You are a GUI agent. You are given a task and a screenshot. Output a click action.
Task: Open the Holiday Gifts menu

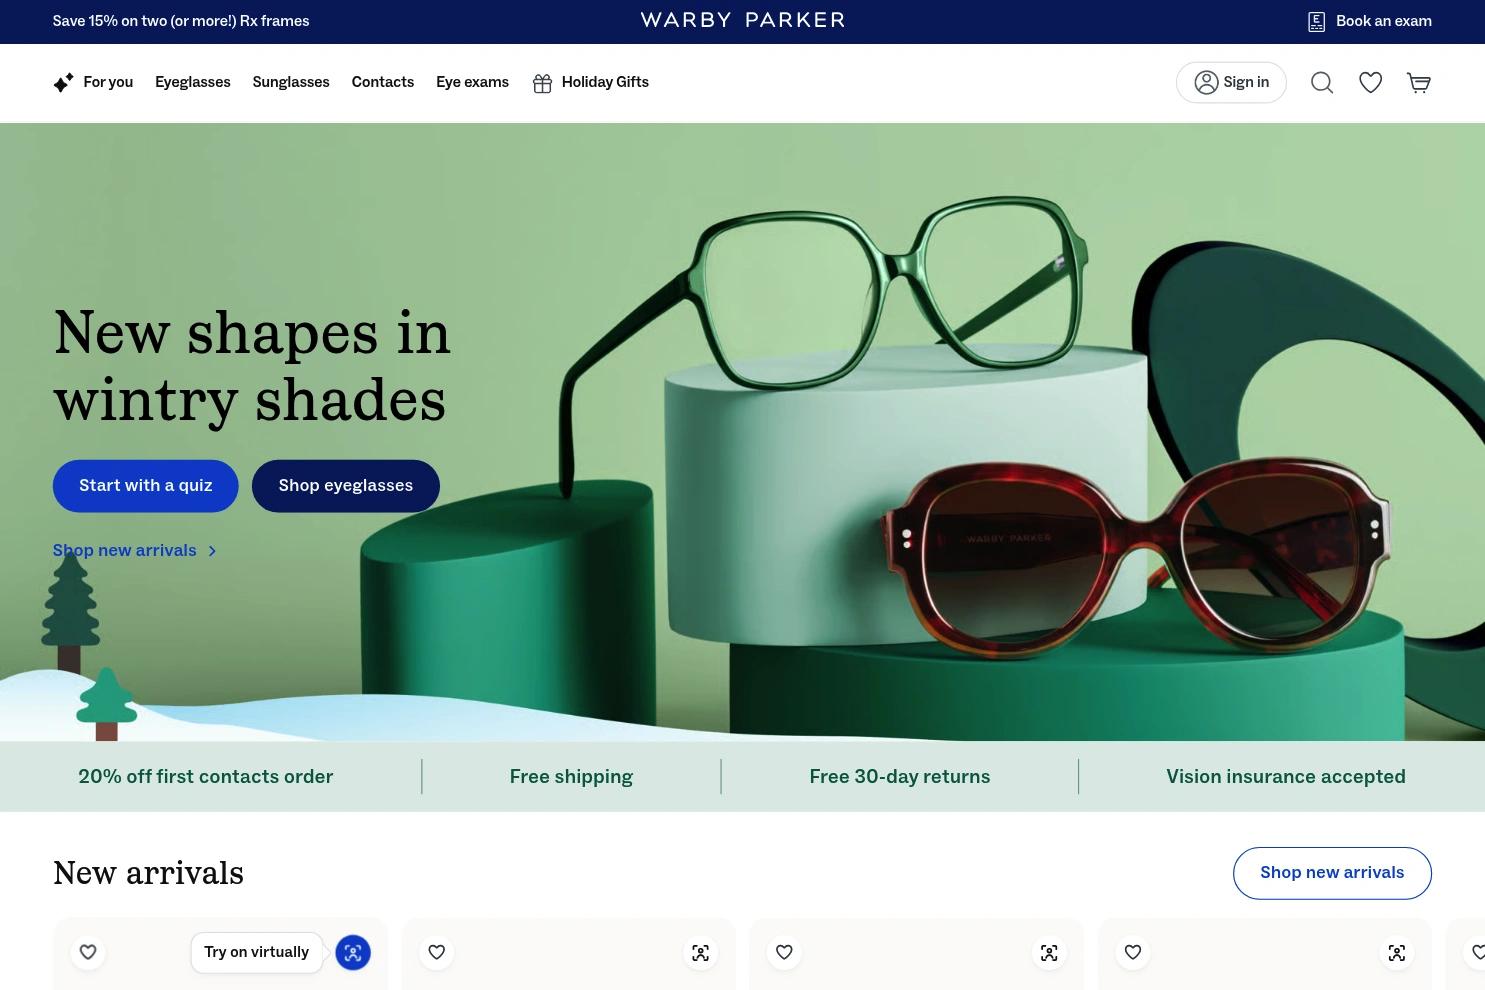(x=590, y=82)
